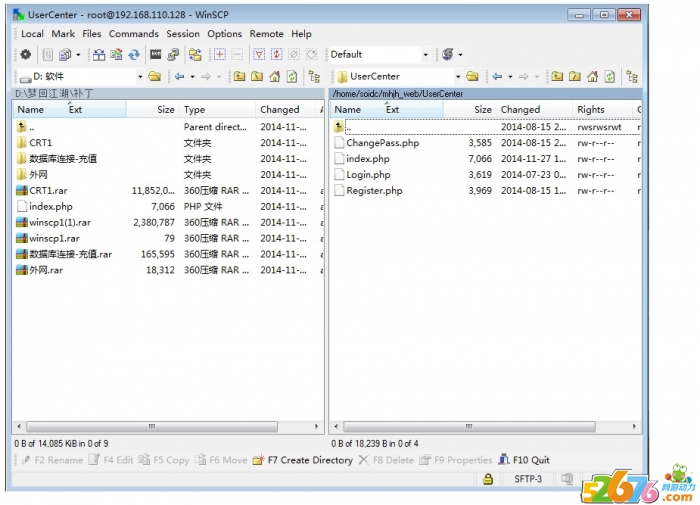Open the Commands menu
The height and width of the screenshot is (505, 700).
(133, 33)
